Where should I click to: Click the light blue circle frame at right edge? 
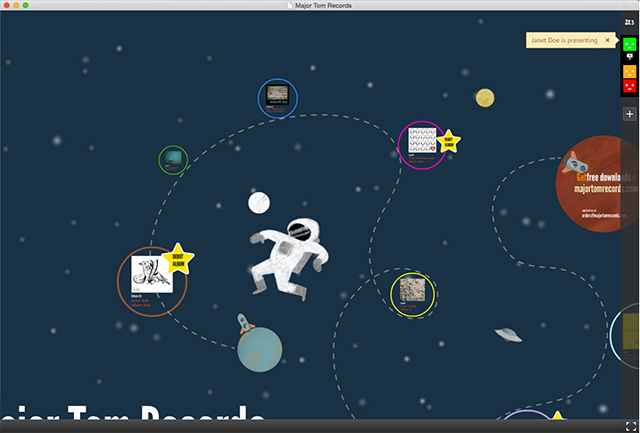(x=624, y=335)
